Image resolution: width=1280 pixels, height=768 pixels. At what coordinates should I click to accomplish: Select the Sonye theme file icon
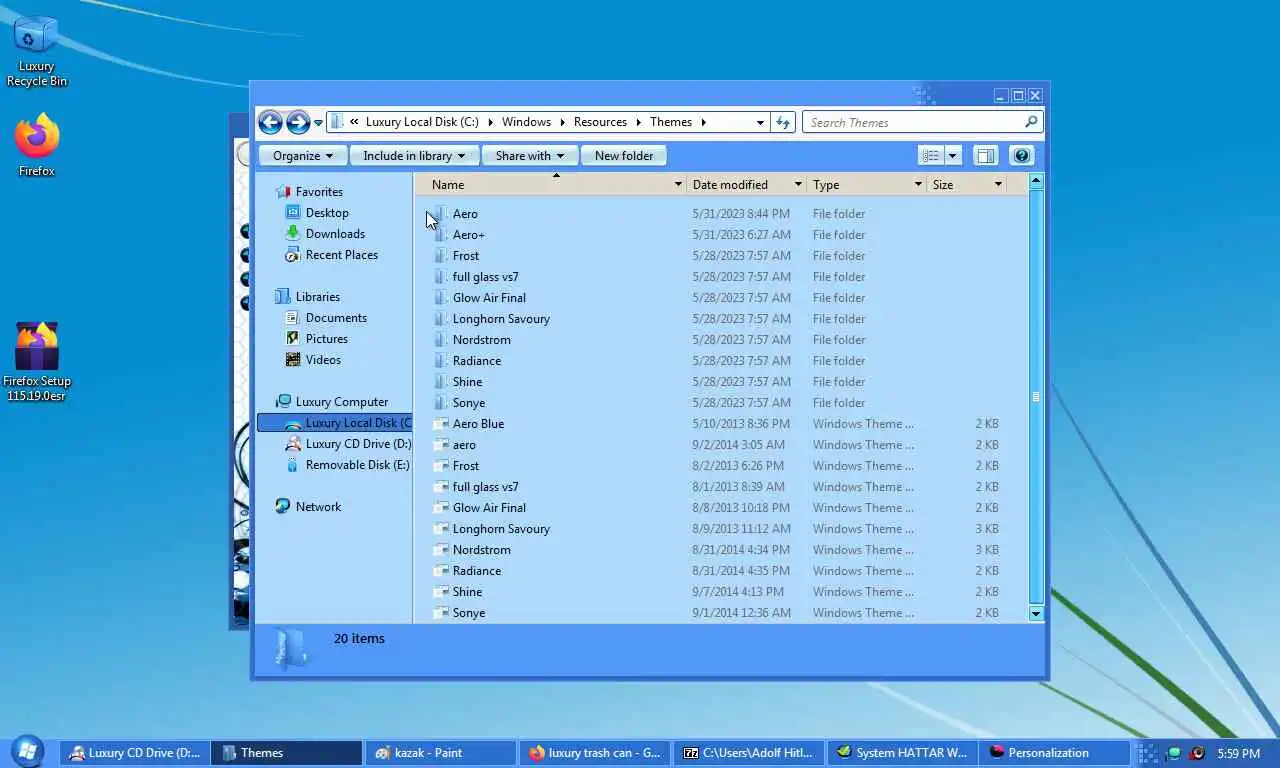440,613
